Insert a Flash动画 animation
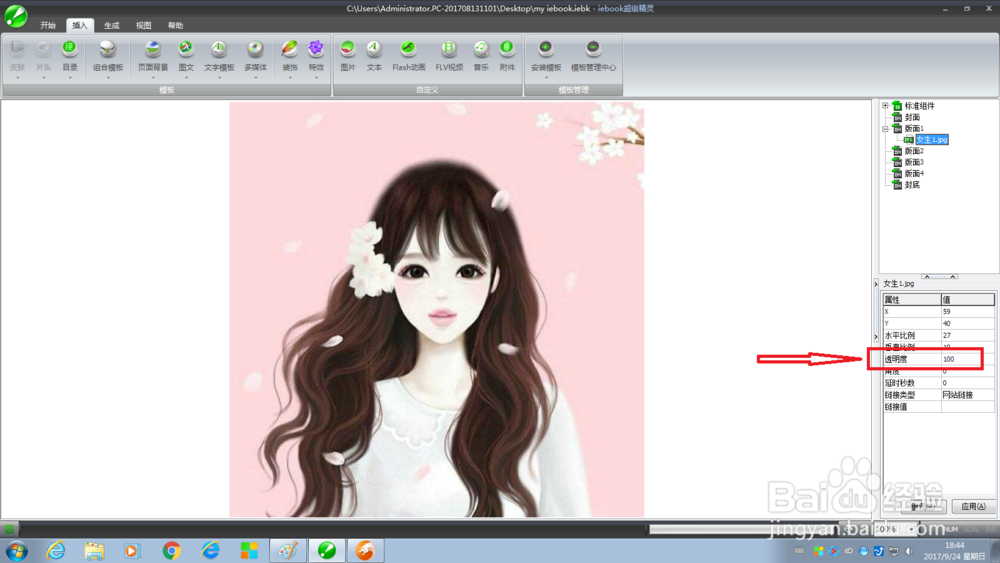Screen dimensions: 1000x563 [x=408, y=56]
